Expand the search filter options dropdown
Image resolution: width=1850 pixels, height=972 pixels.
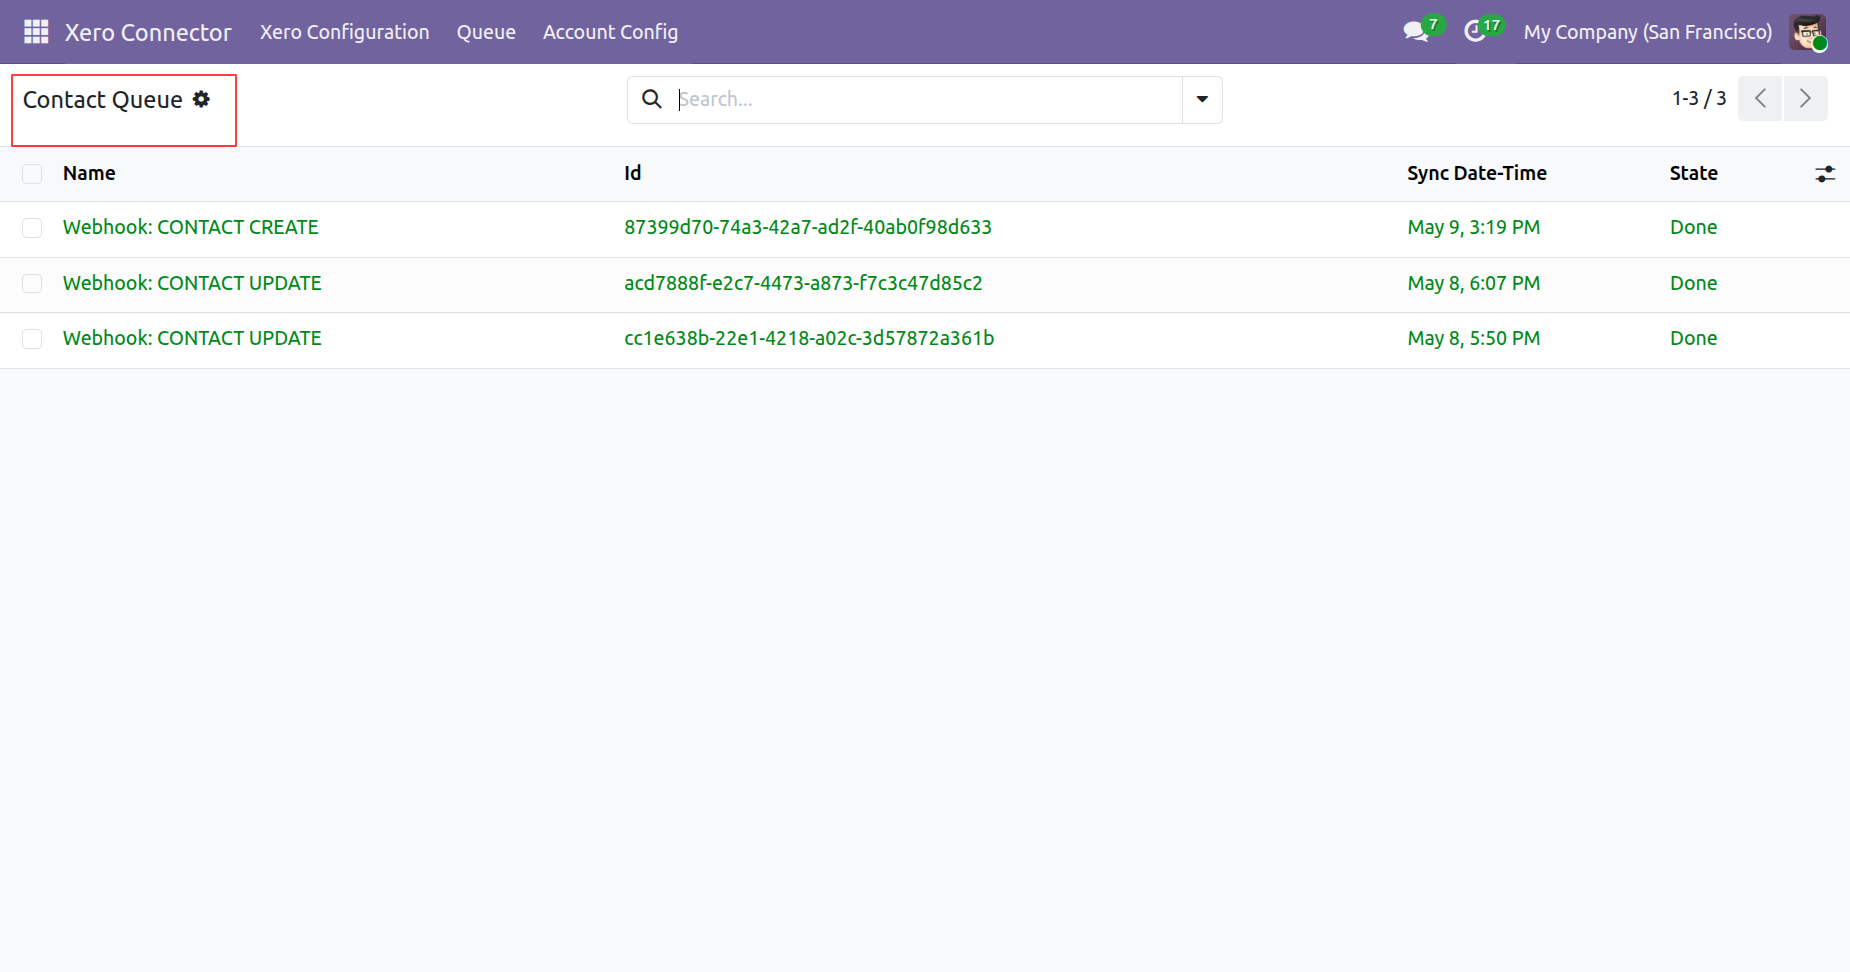point(1202,99)
